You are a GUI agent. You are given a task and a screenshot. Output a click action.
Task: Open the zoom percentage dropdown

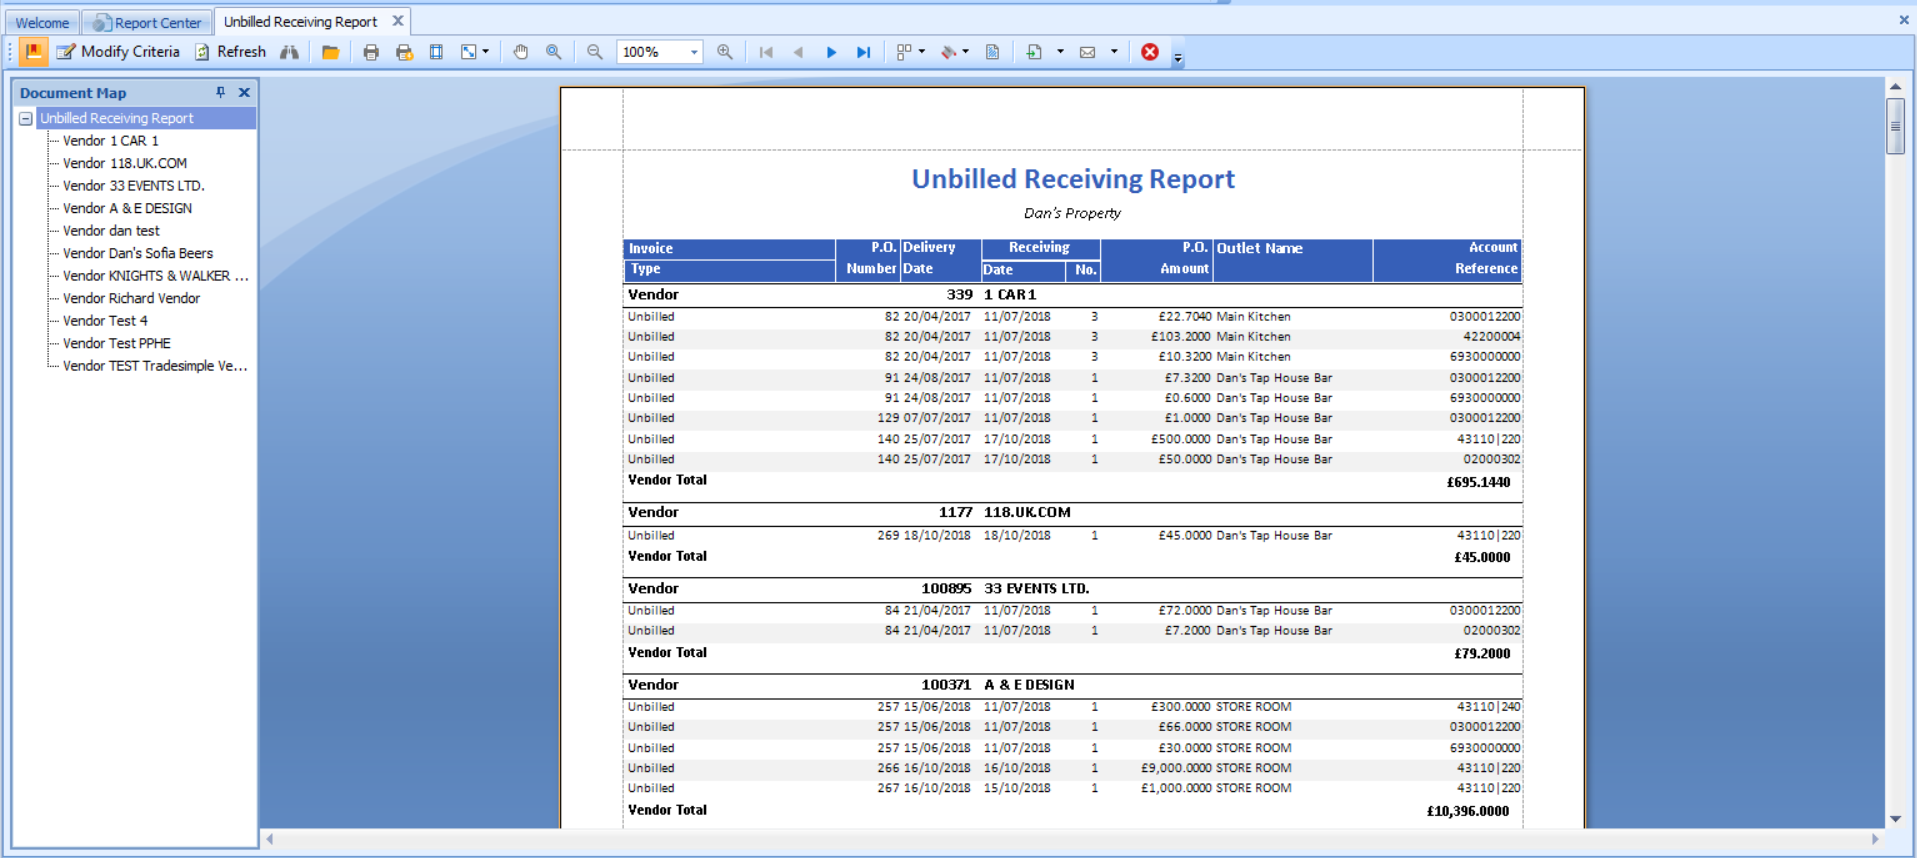(694, 52)
